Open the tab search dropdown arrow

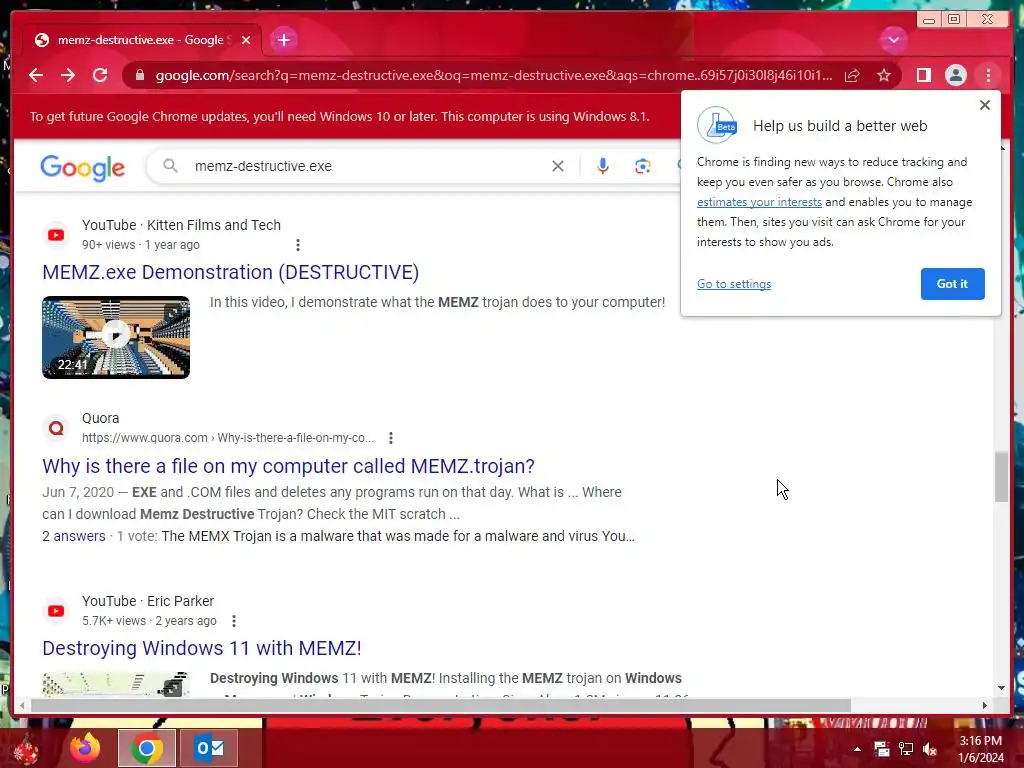tap(893, 40)
